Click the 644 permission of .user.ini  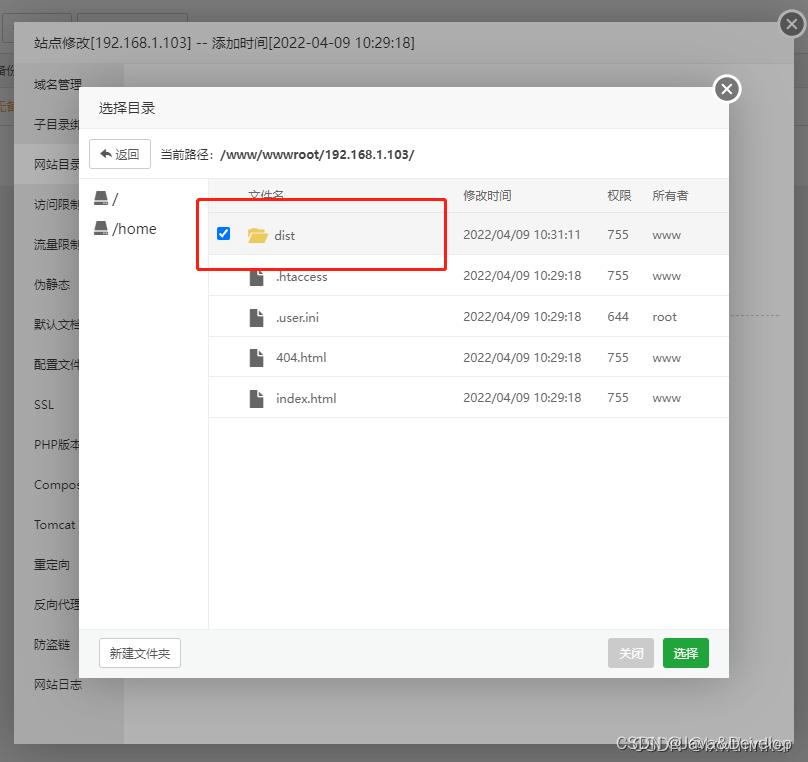[618, 316]
